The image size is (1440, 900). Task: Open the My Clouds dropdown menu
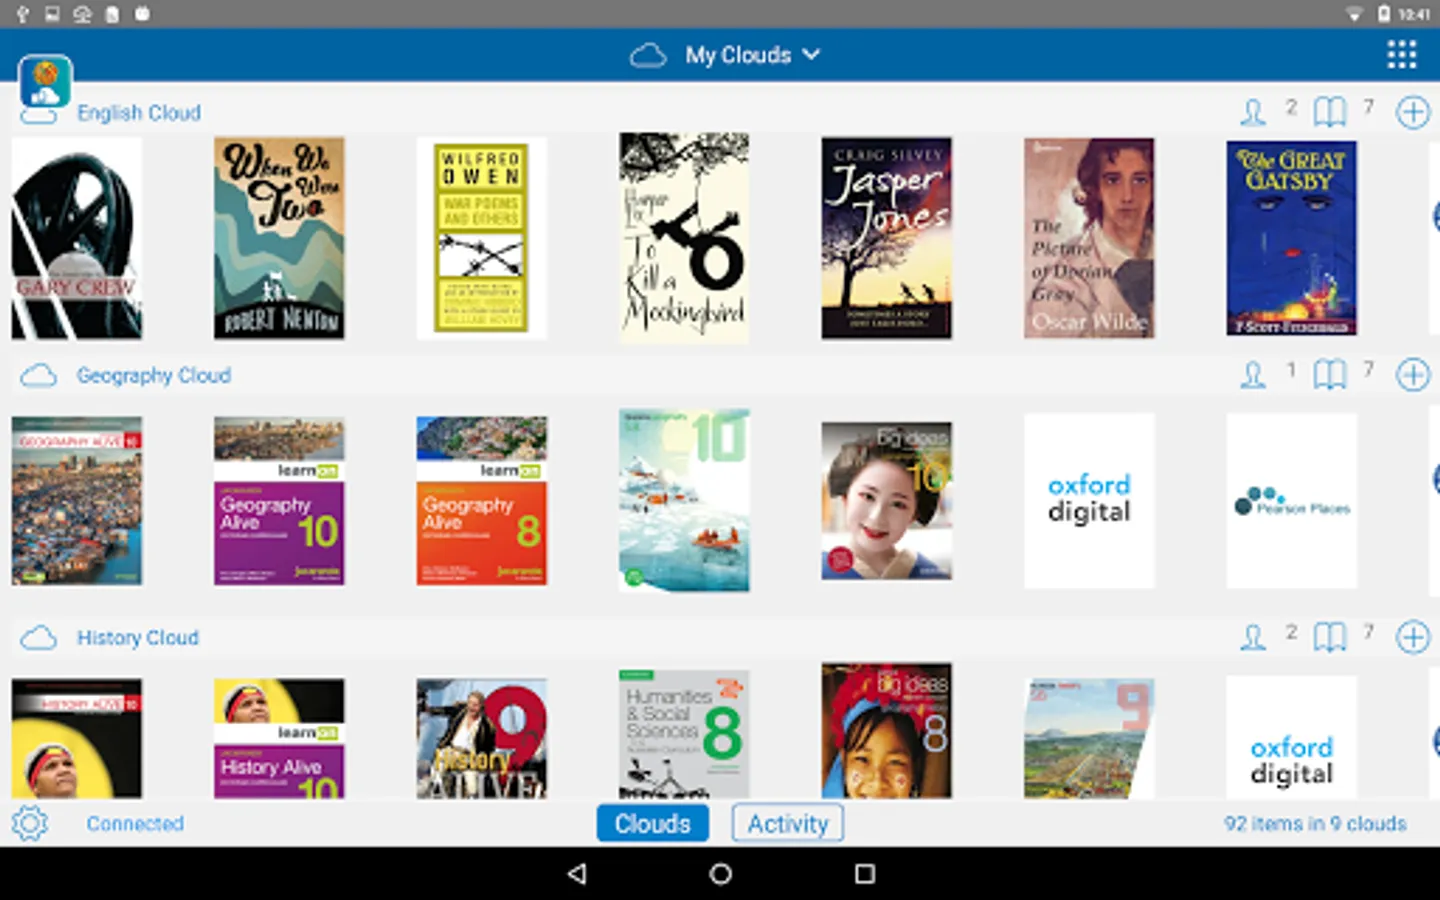(x=752, y=55)
